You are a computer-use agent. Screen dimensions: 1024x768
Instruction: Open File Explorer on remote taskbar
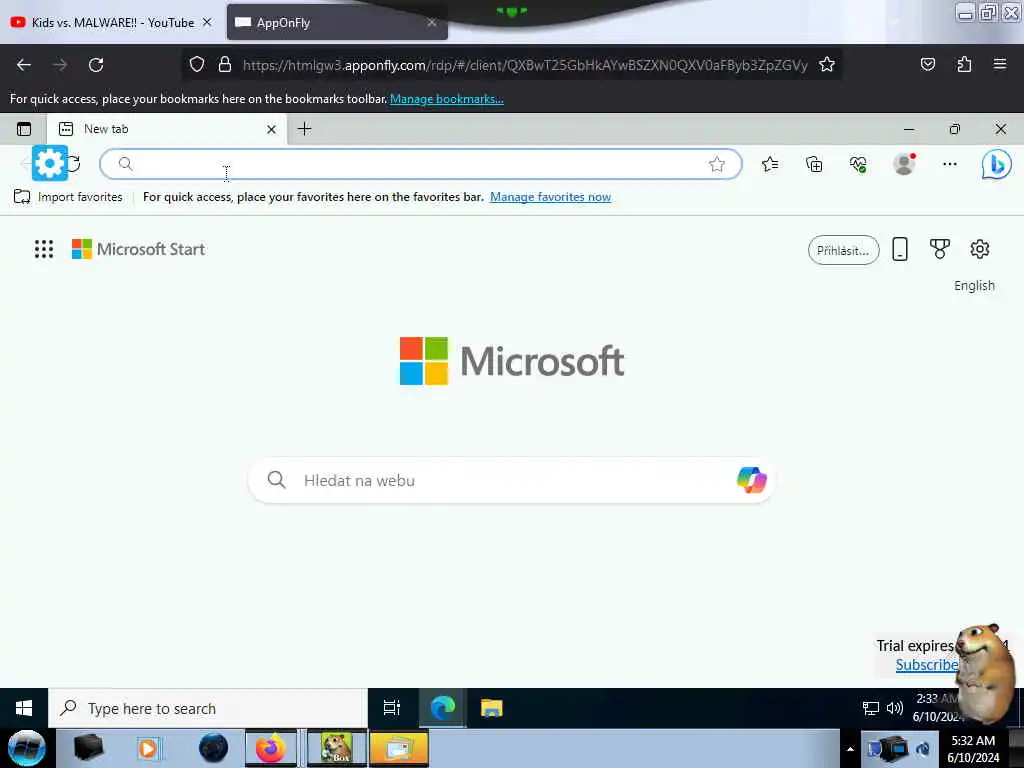[x=491, y=708]
